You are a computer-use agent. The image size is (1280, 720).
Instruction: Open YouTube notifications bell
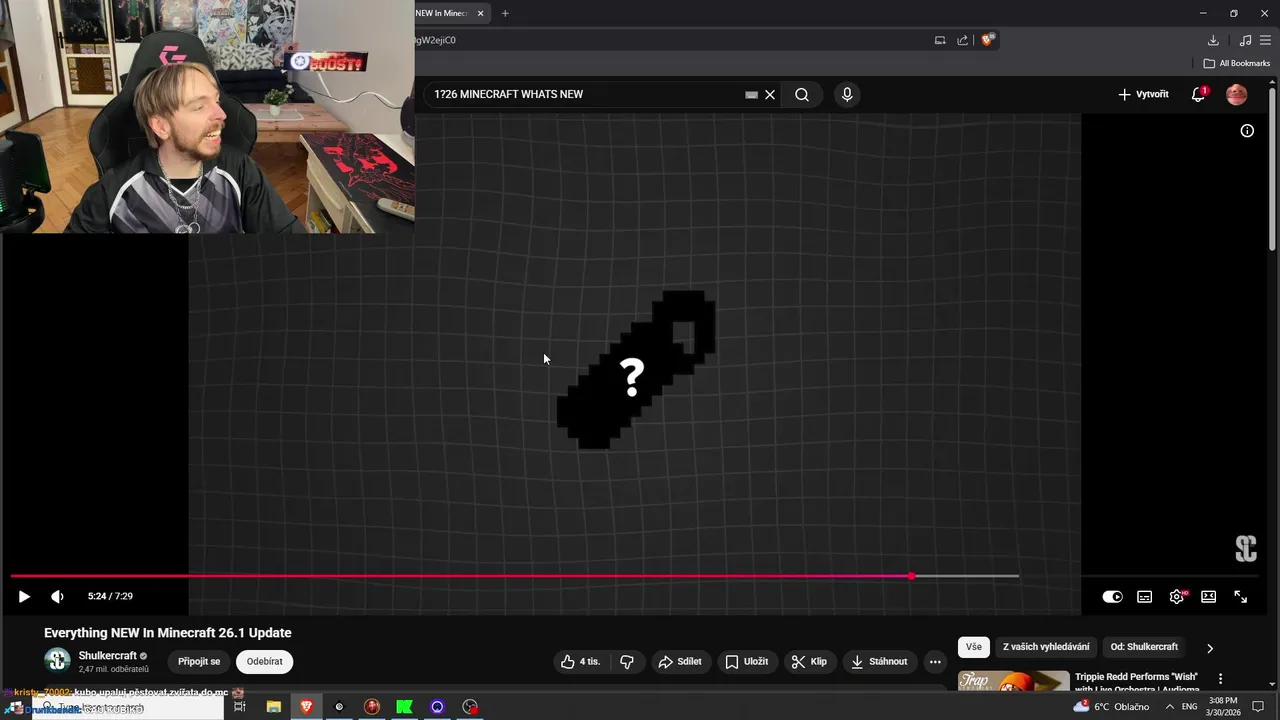pyautogui.click(x=1198, y=95)
